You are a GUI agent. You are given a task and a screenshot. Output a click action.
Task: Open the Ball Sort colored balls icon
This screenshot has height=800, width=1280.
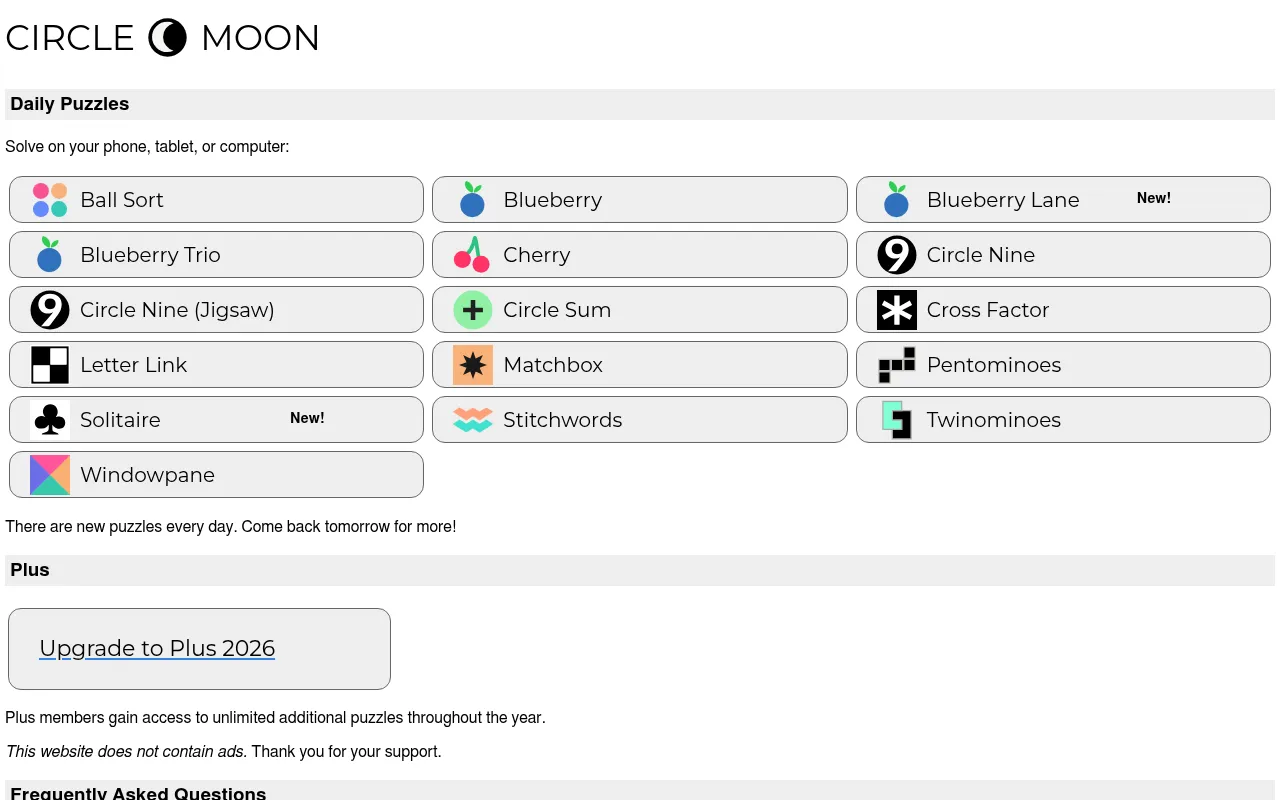[50, 200]
